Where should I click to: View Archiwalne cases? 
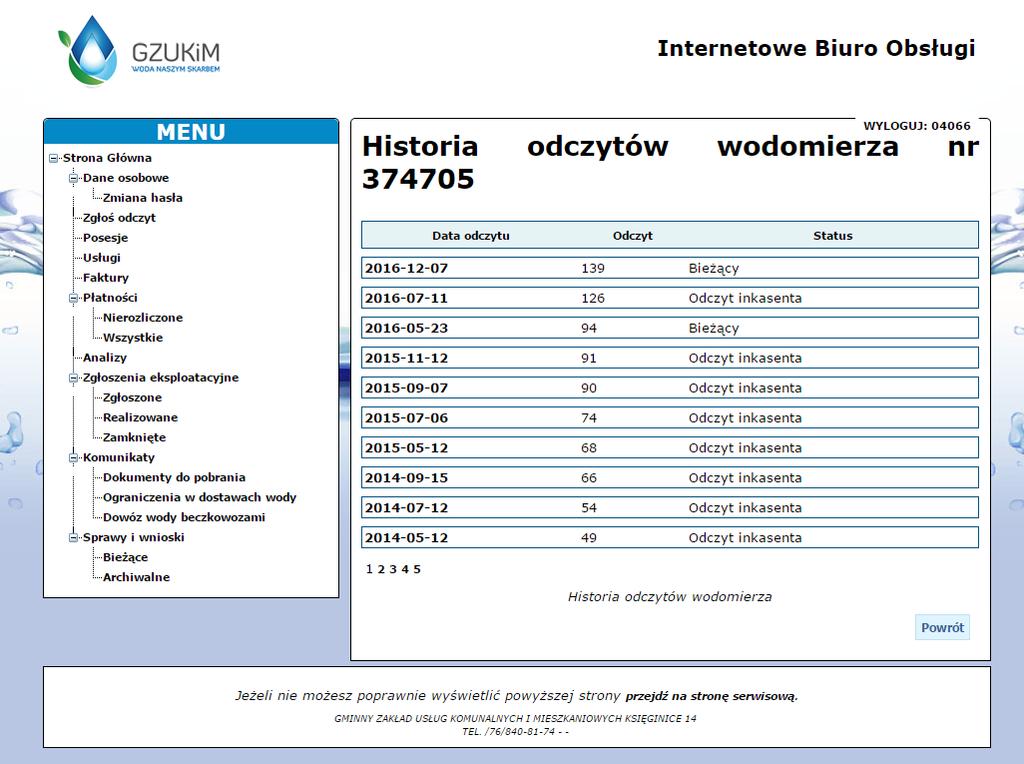pyautogui.click(x=136, y=577)
